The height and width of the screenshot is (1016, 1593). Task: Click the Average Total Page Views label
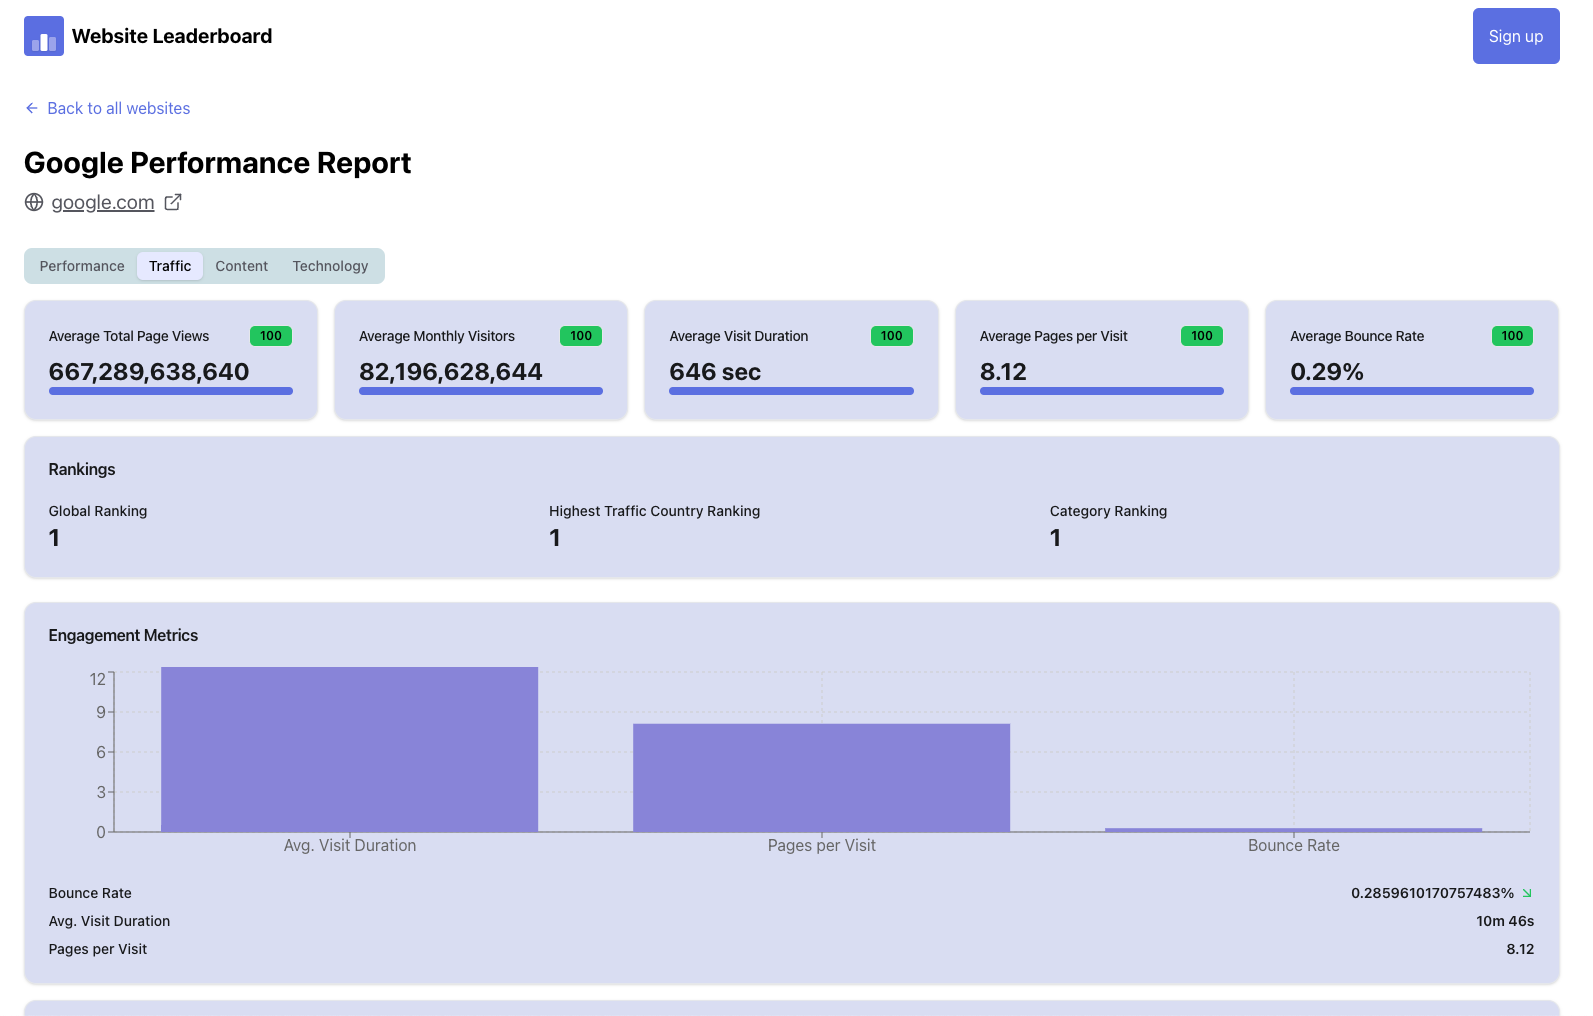pos(129,336)
